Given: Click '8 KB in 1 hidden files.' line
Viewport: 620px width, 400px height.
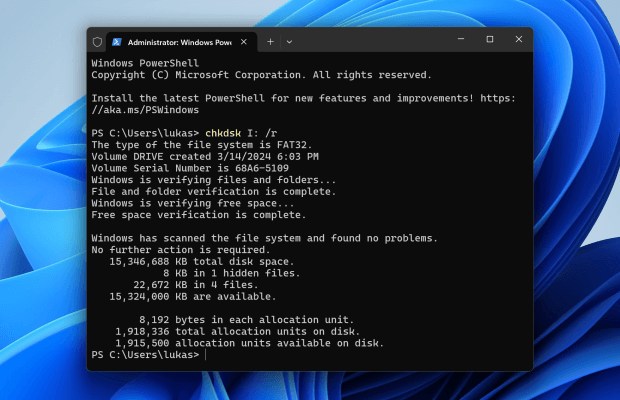Looking at the screenshot, I should [x=232, y=273].
